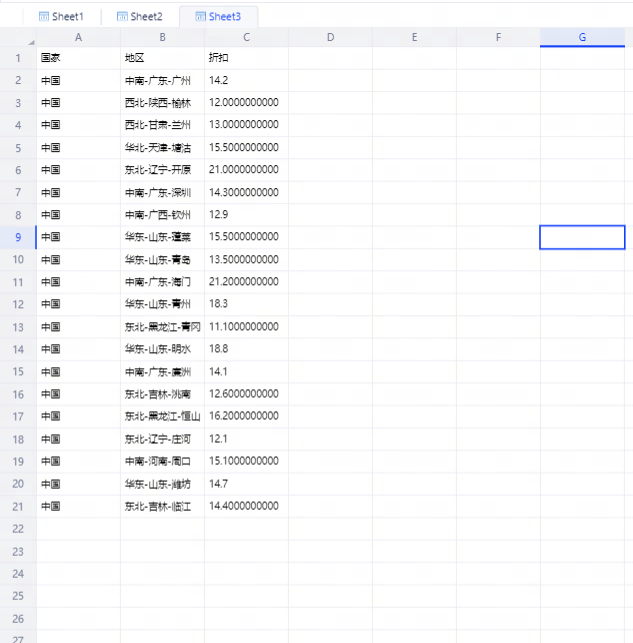This screenshot has width=633, height=643.
Task: Switch to the Sheet2 tab
Action: (138, 17)
